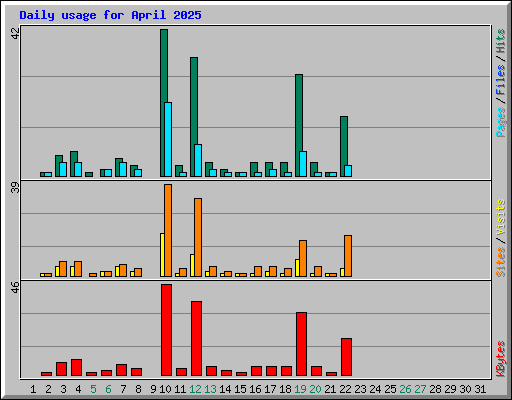Screen dimensions: 512x400
Task: Click the day 31 axis label
Action: click(480, 389)
